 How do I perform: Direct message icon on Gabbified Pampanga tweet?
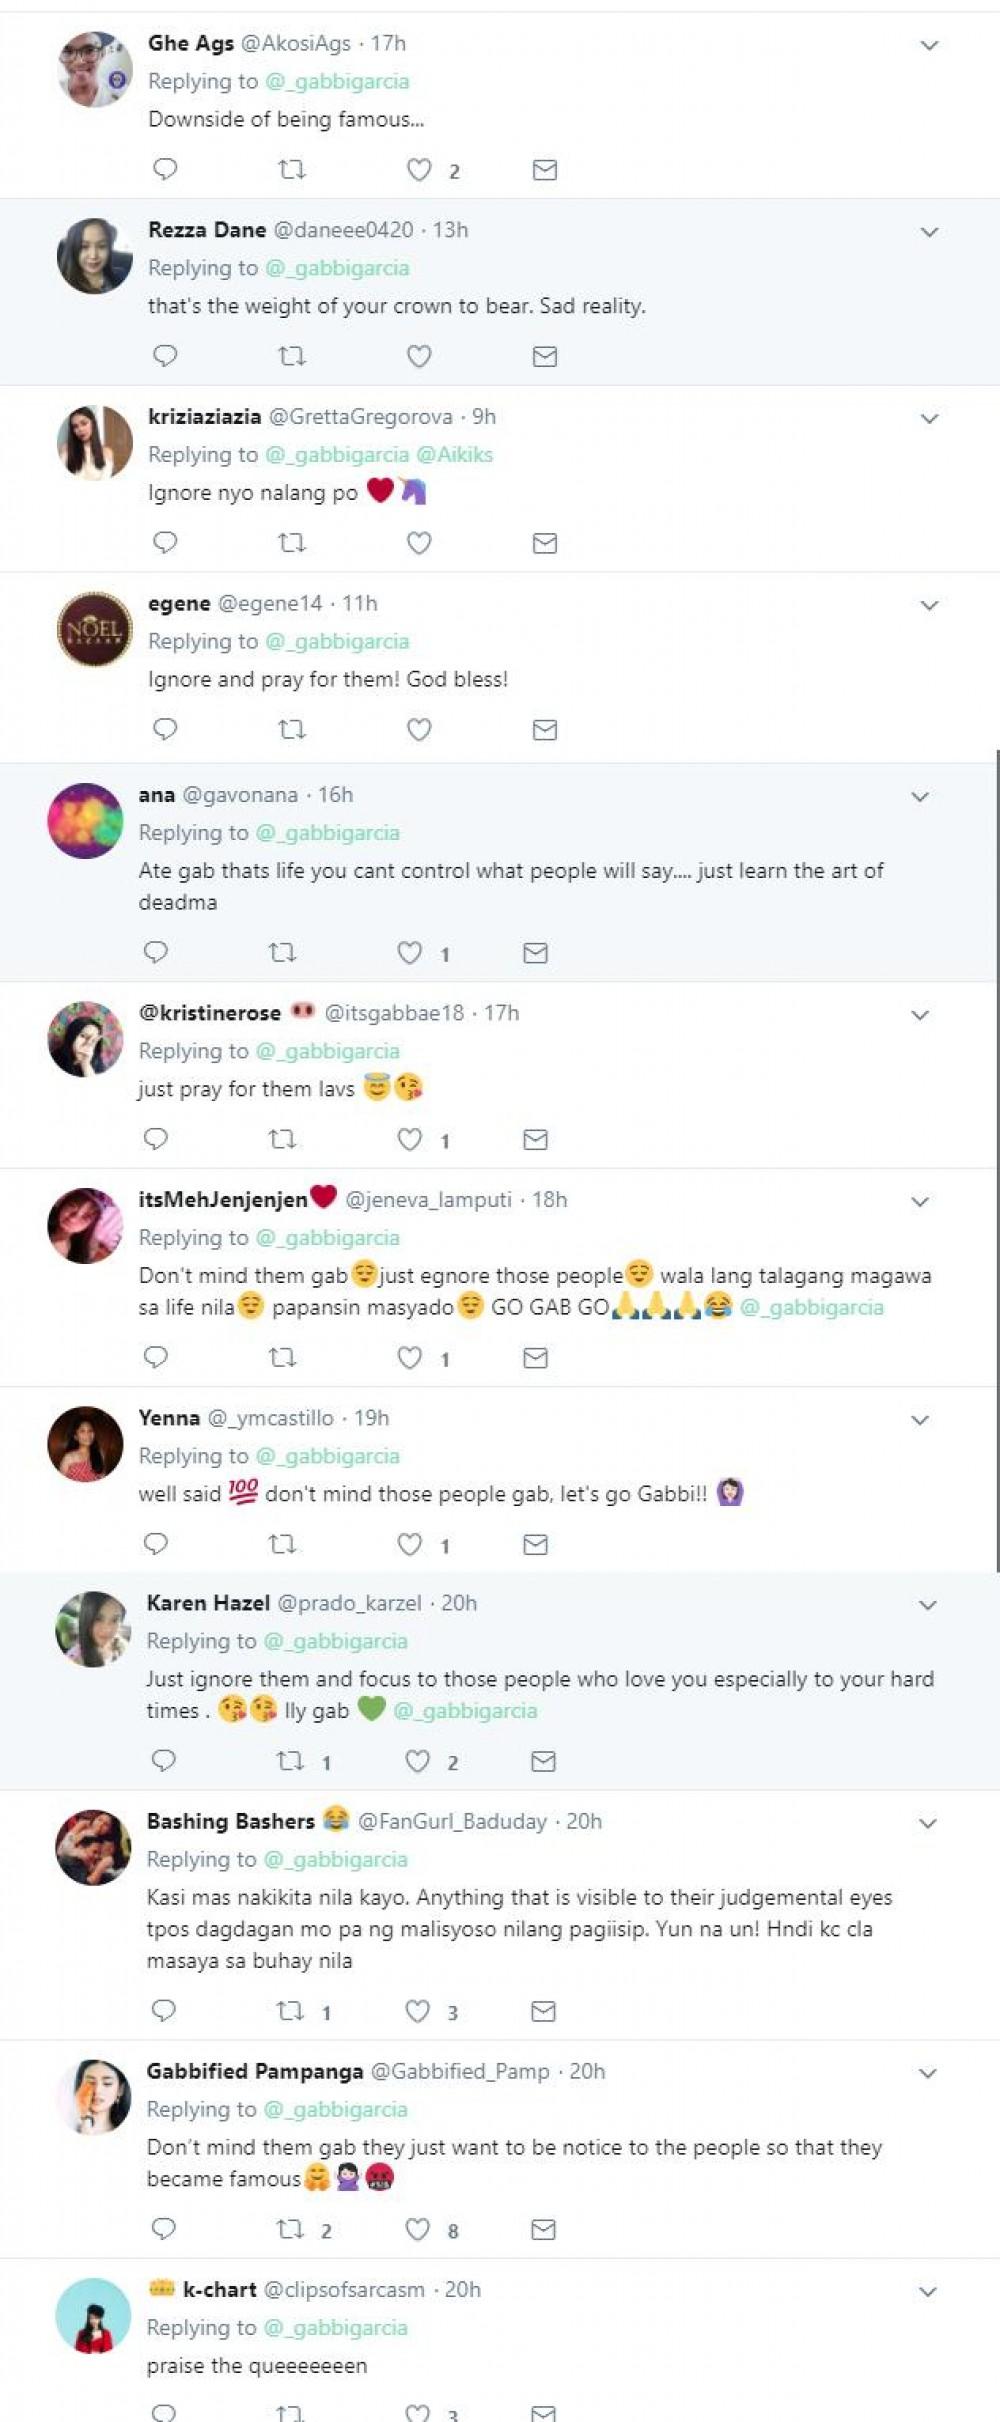coord(544,2228)
